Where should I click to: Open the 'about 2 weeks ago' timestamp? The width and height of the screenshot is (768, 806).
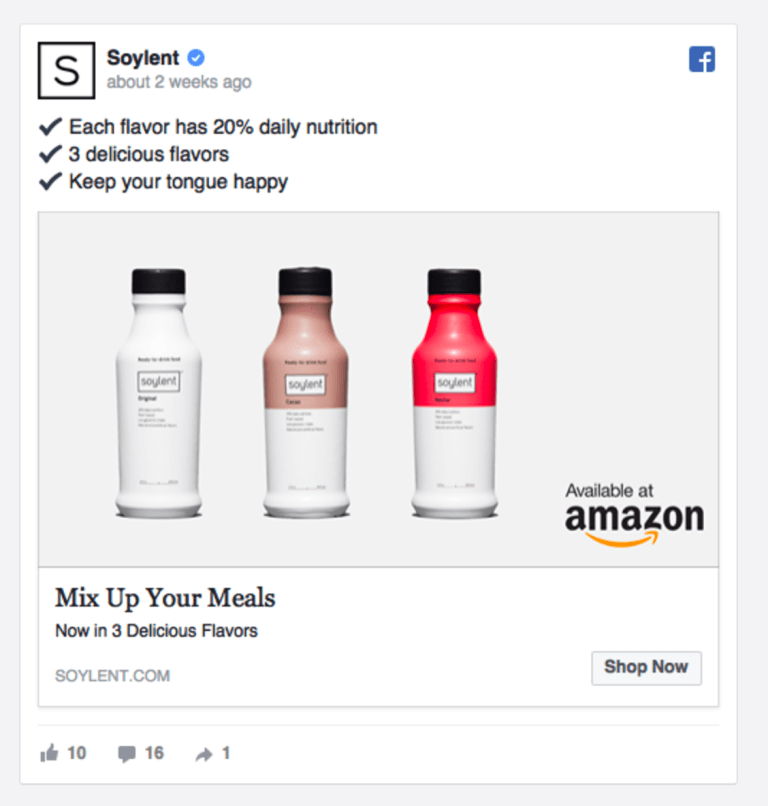click(179, 82)
